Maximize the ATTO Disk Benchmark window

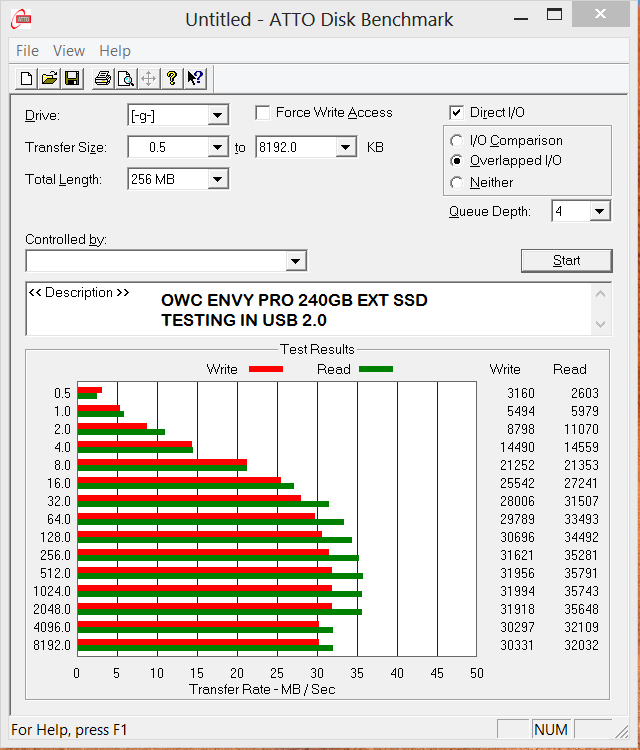click(554, 15)
